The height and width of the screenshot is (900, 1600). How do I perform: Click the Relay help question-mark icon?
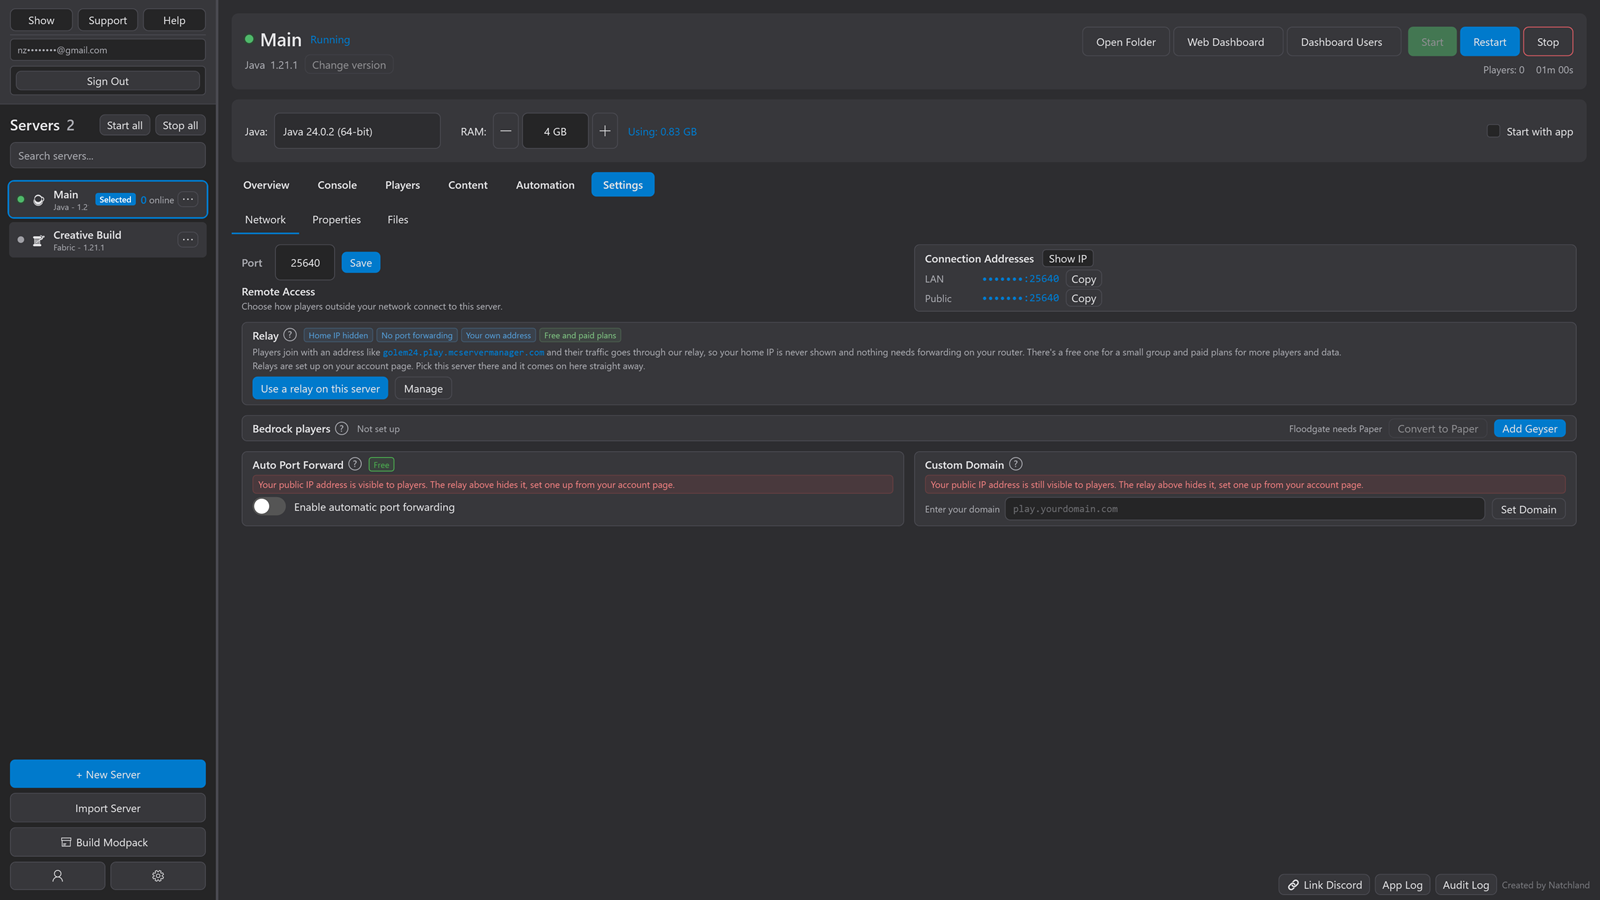(x=290, y=335)
